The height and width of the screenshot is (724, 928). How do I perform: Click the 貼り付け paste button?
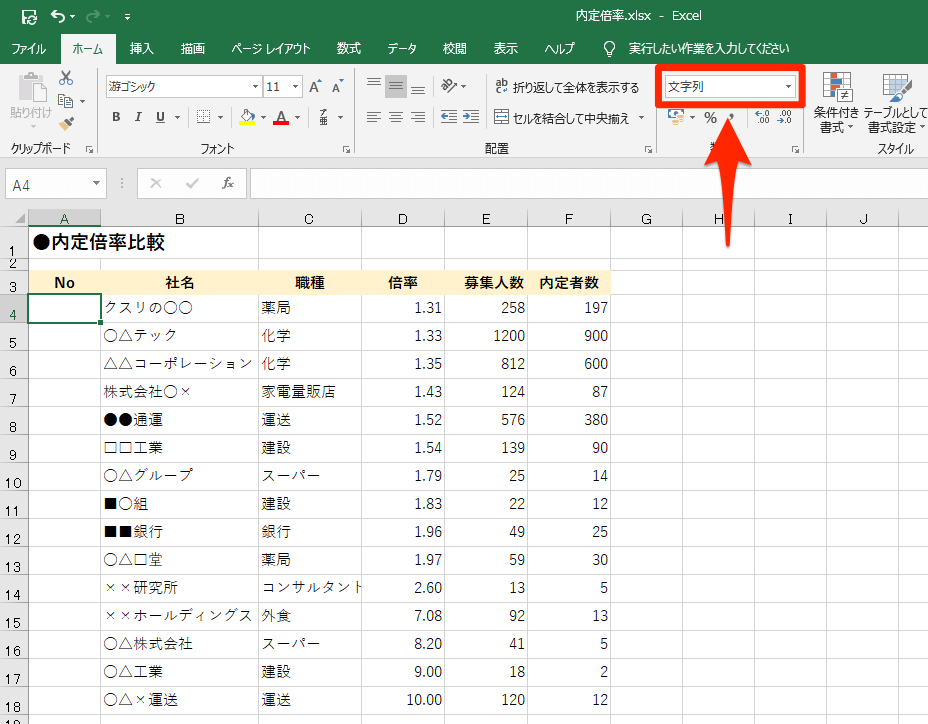[31, 101]
